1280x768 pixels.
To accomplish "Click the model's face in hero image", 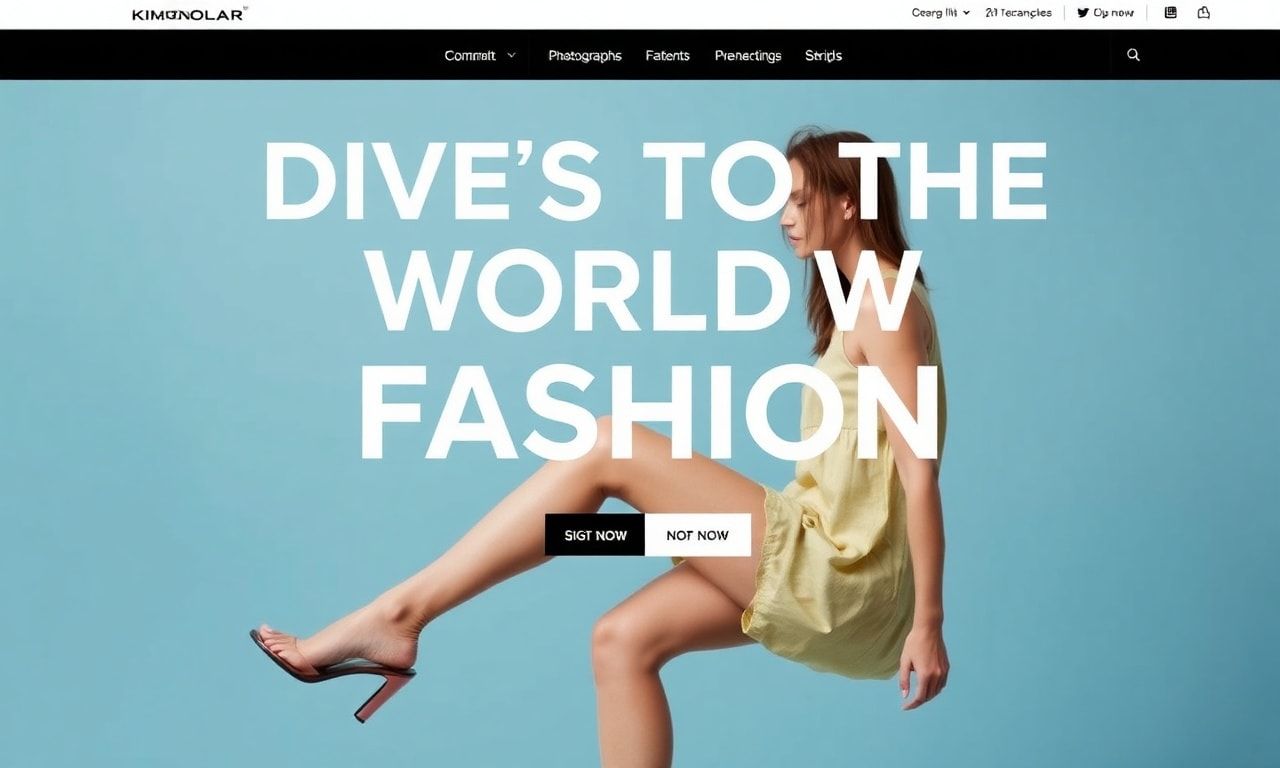I will [805, 215].
